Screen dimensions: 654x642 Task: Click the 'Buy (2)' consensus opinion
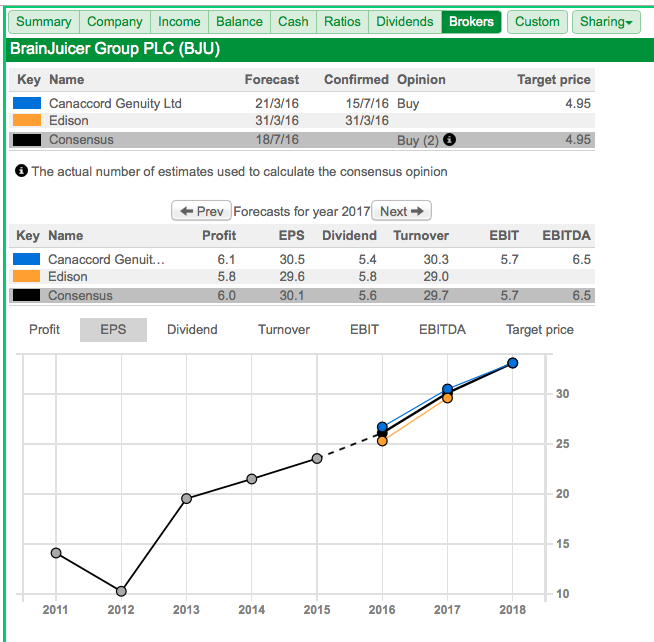(x=418, y=140)
